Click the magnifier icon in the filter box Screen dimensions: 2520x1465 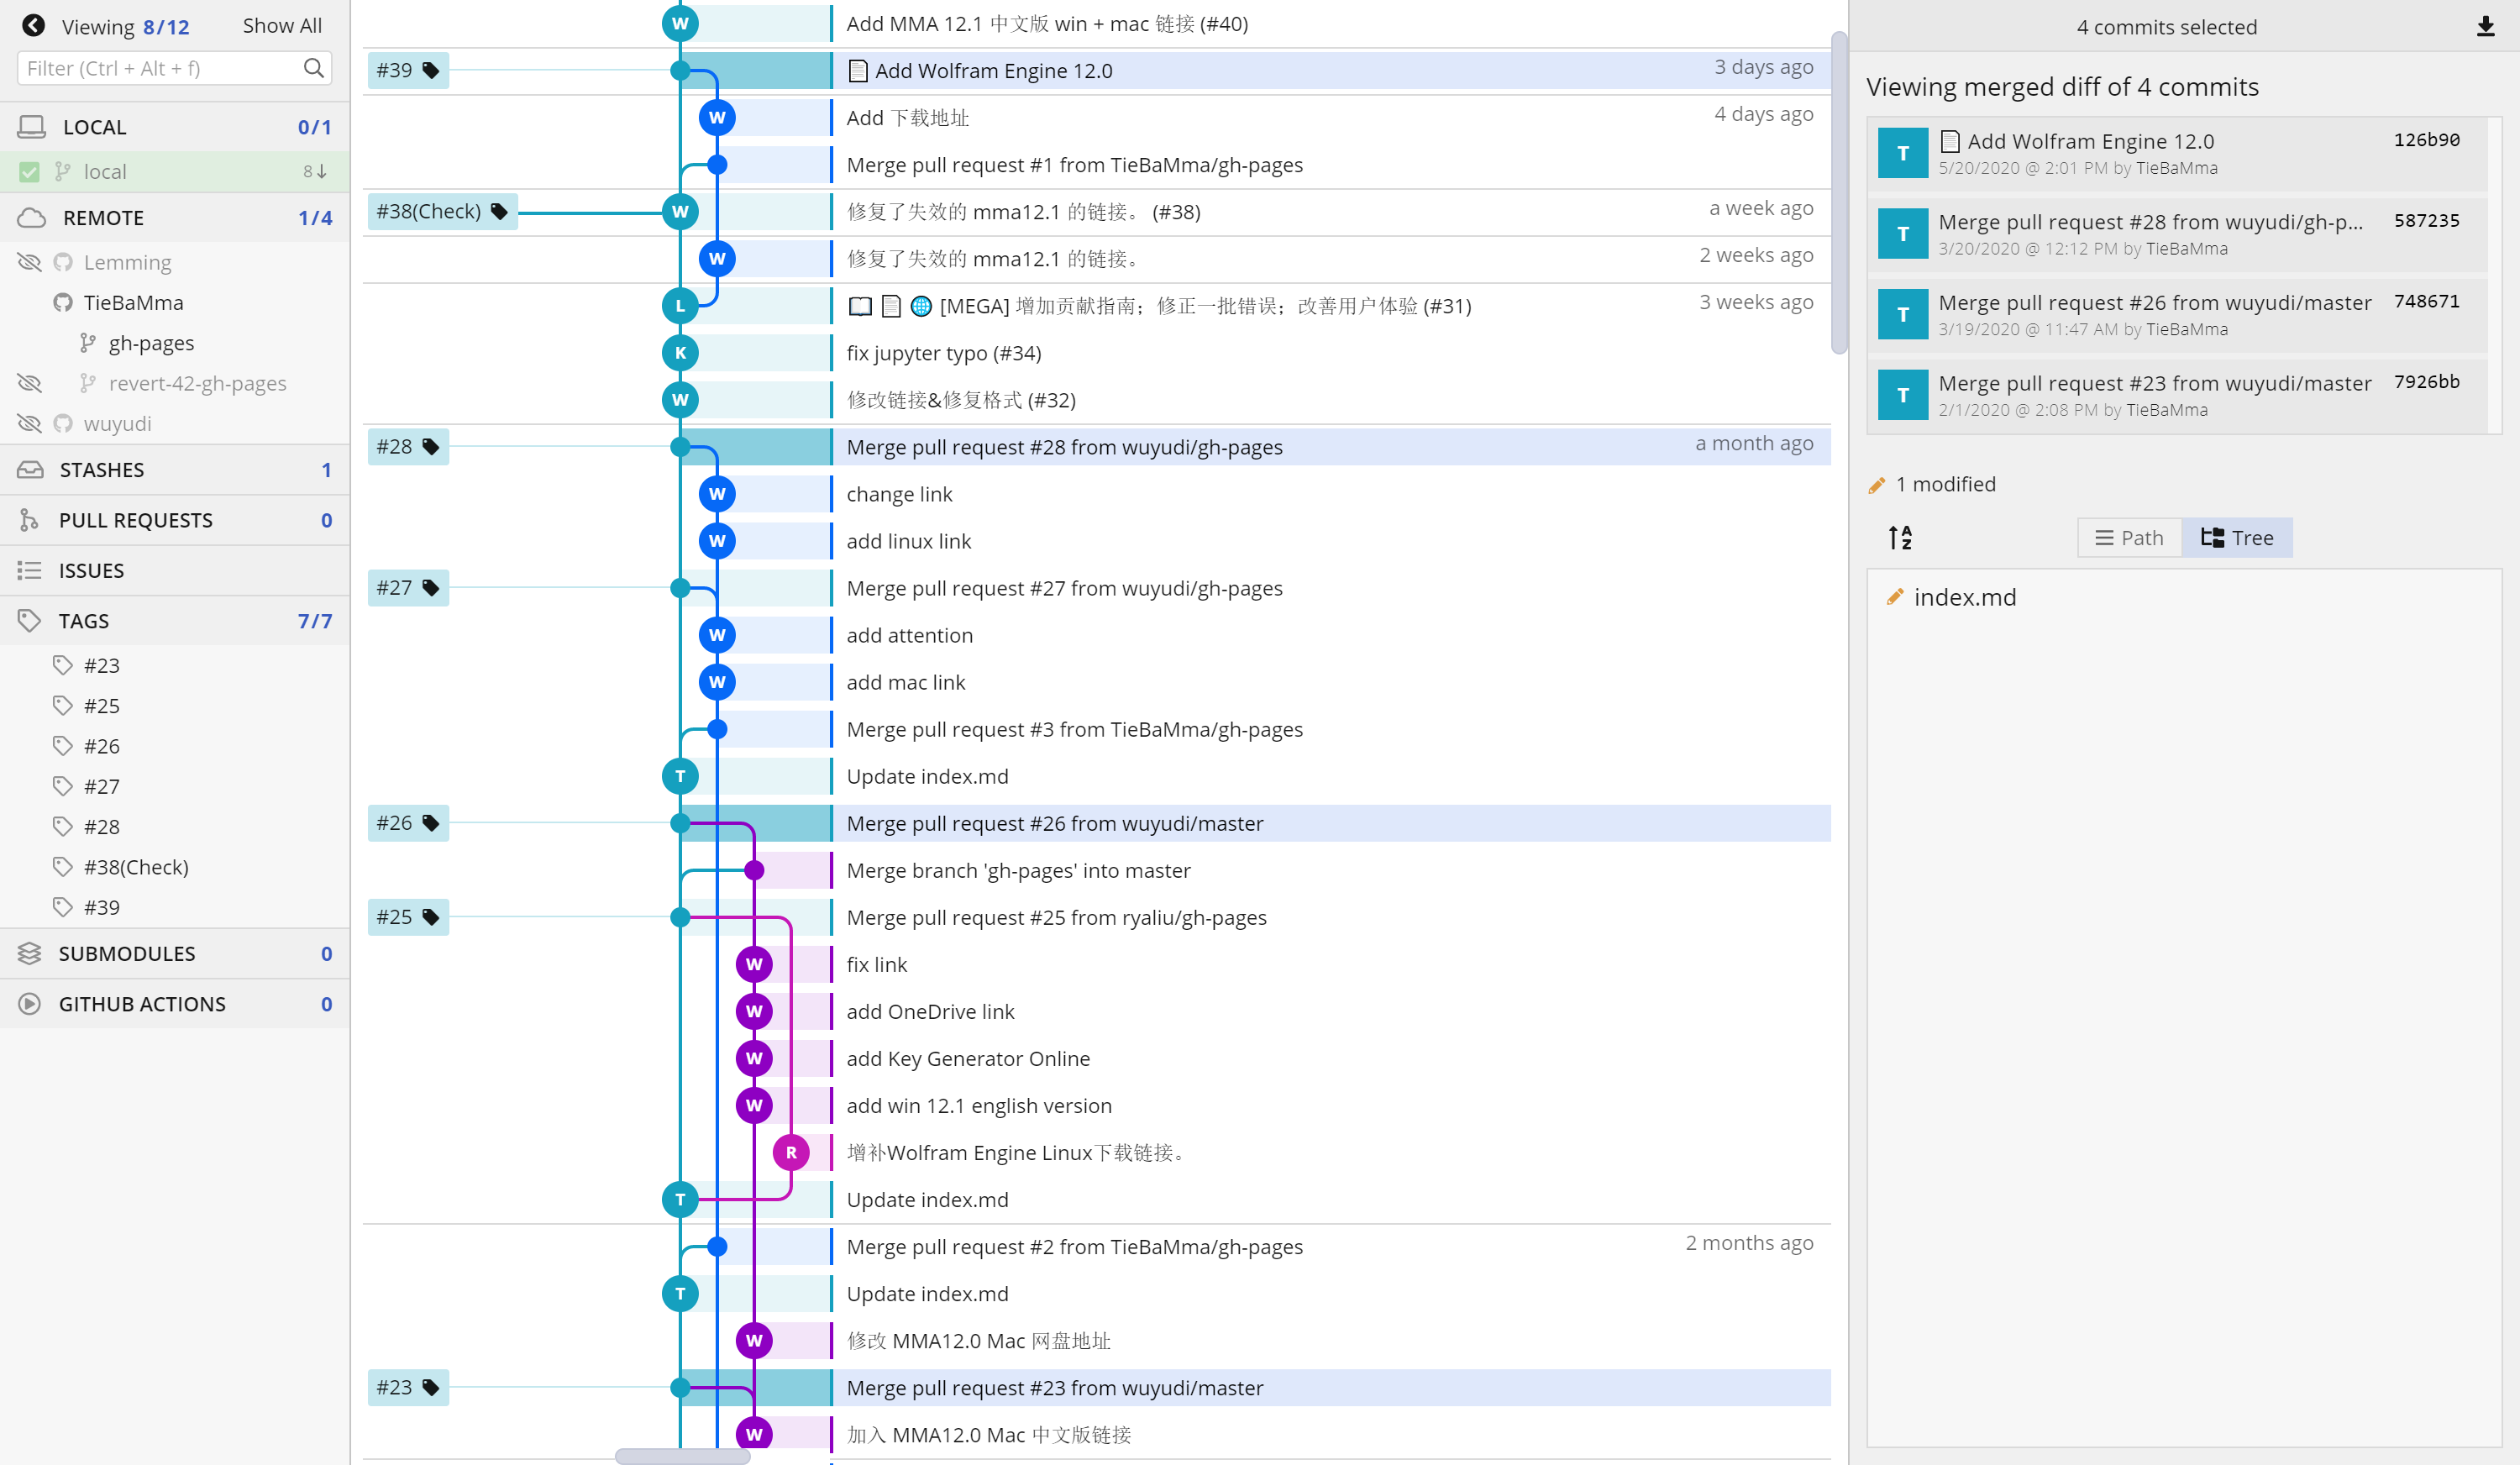click(314, 67)
